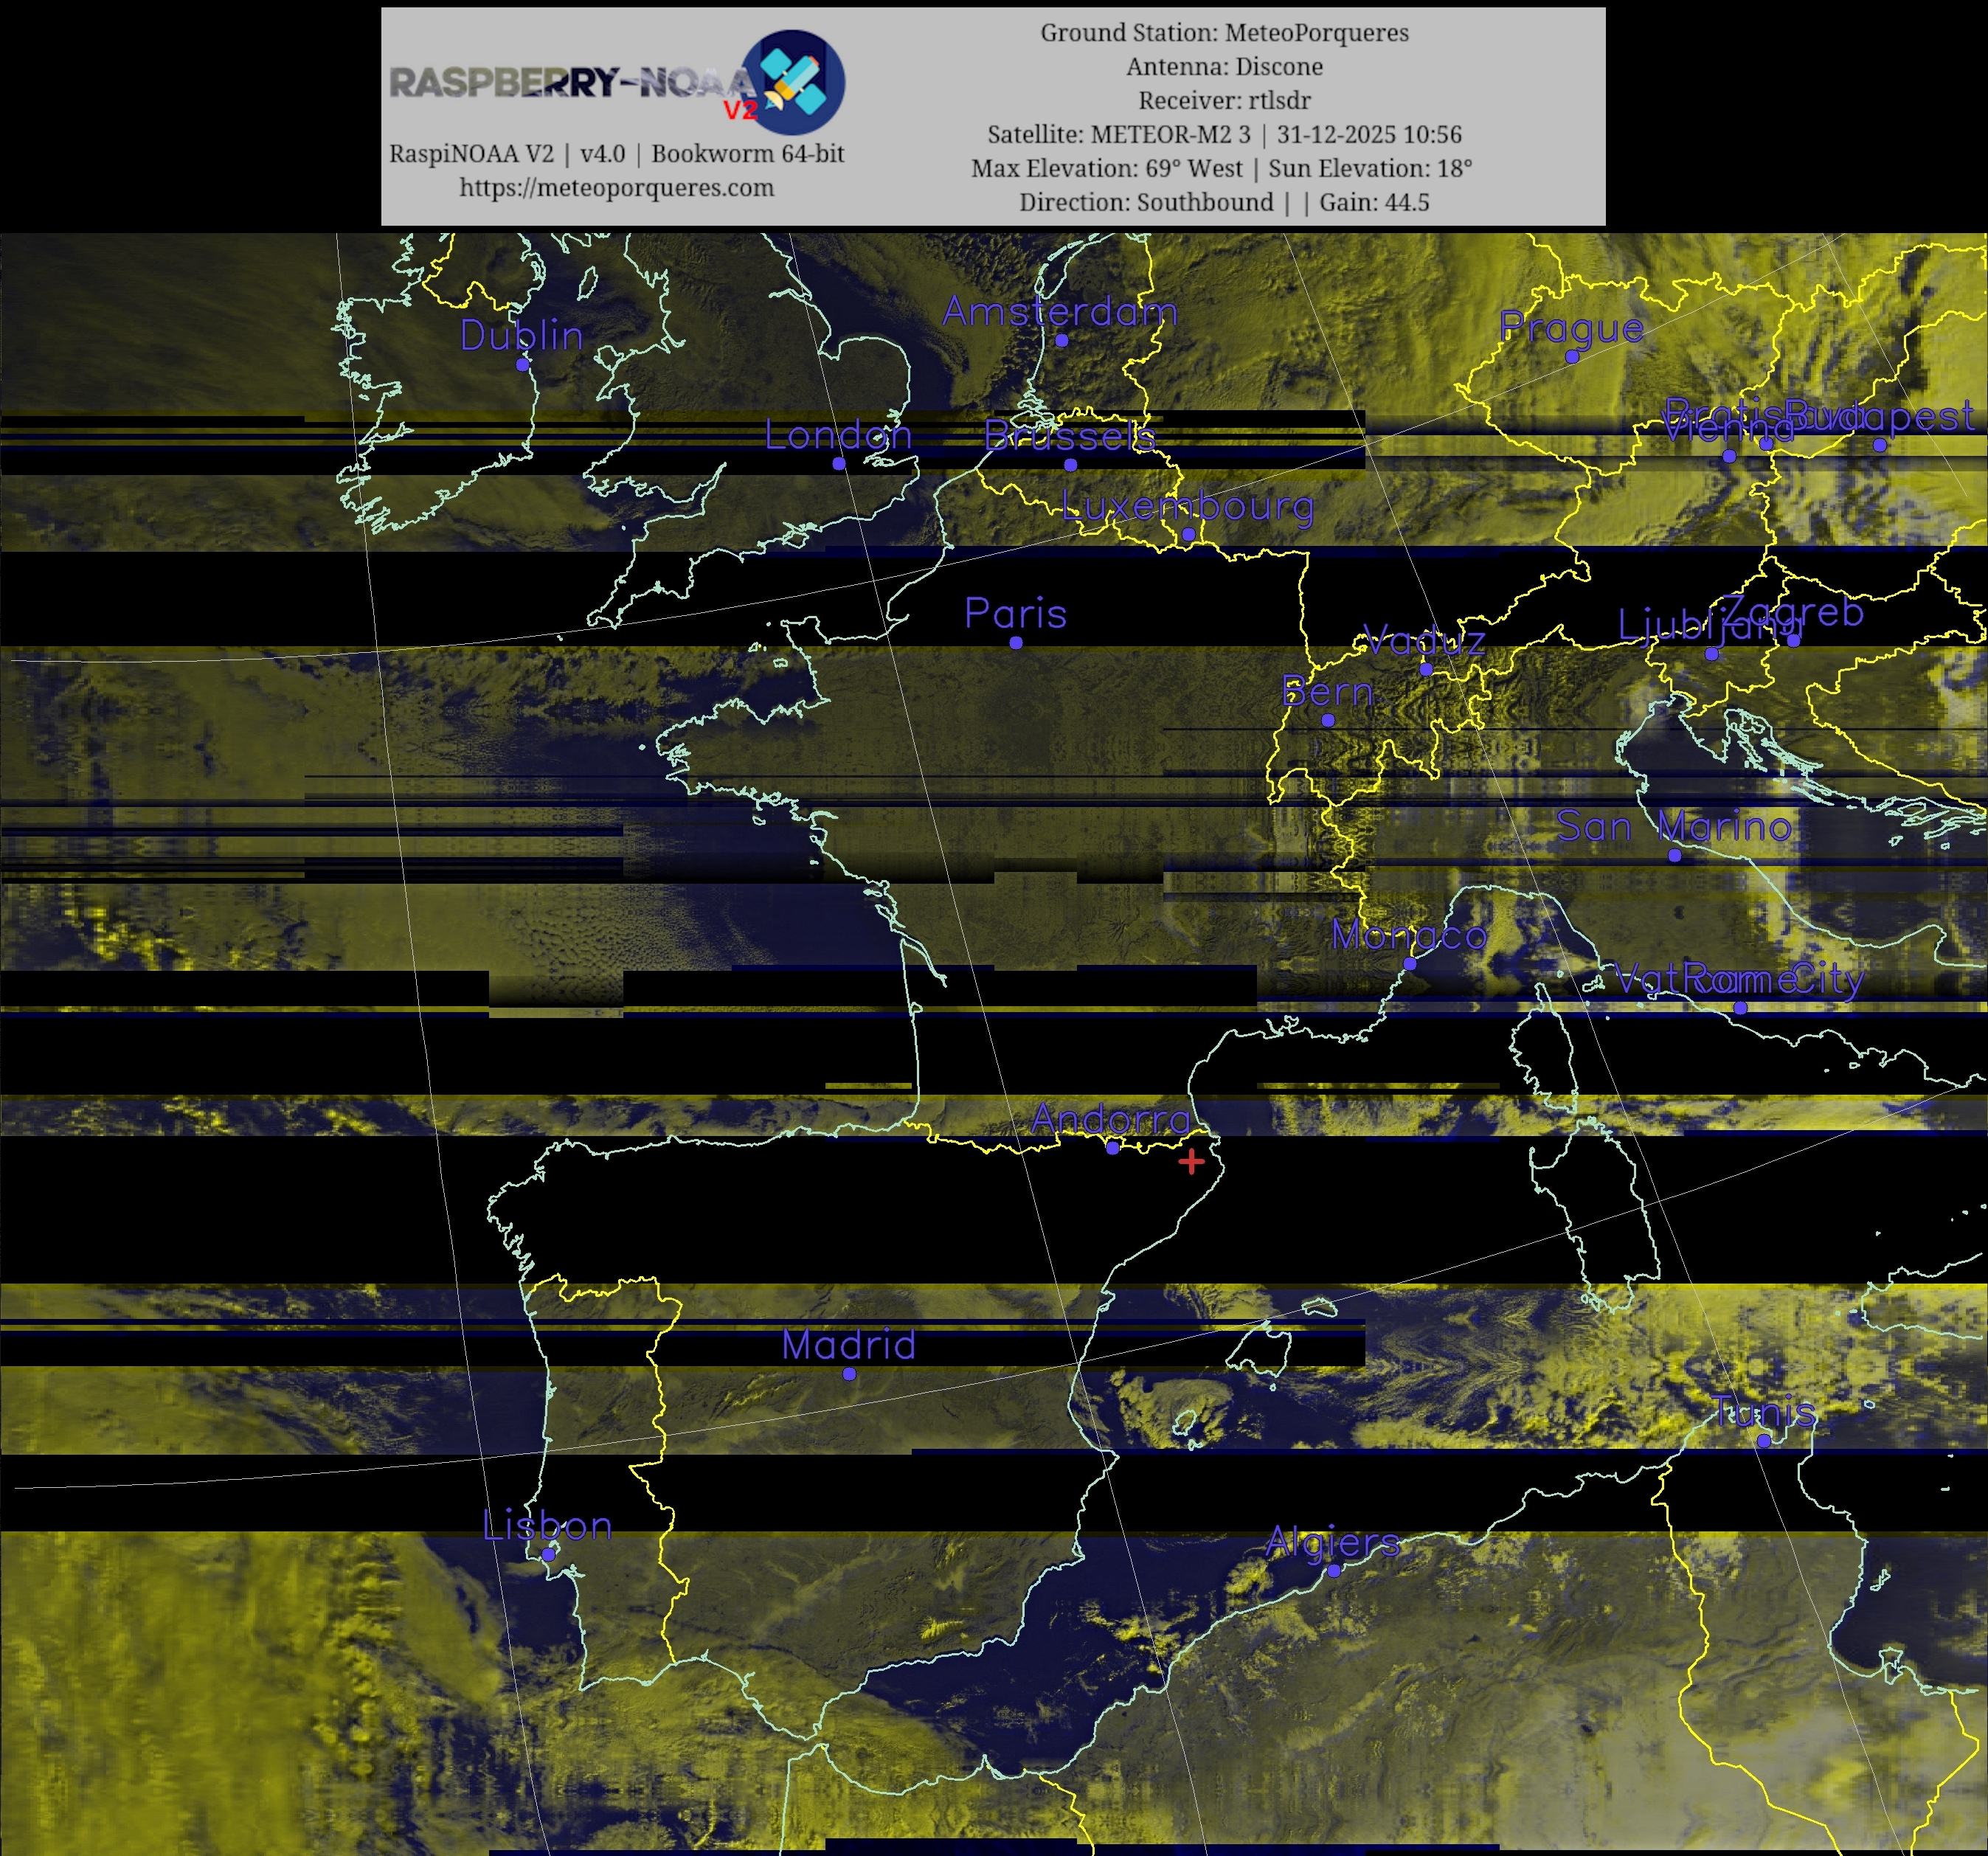This screenshot has width=1988, height=1856.
Task: Open the meteoporqueres.com URL text
Action: coord(616,188)
